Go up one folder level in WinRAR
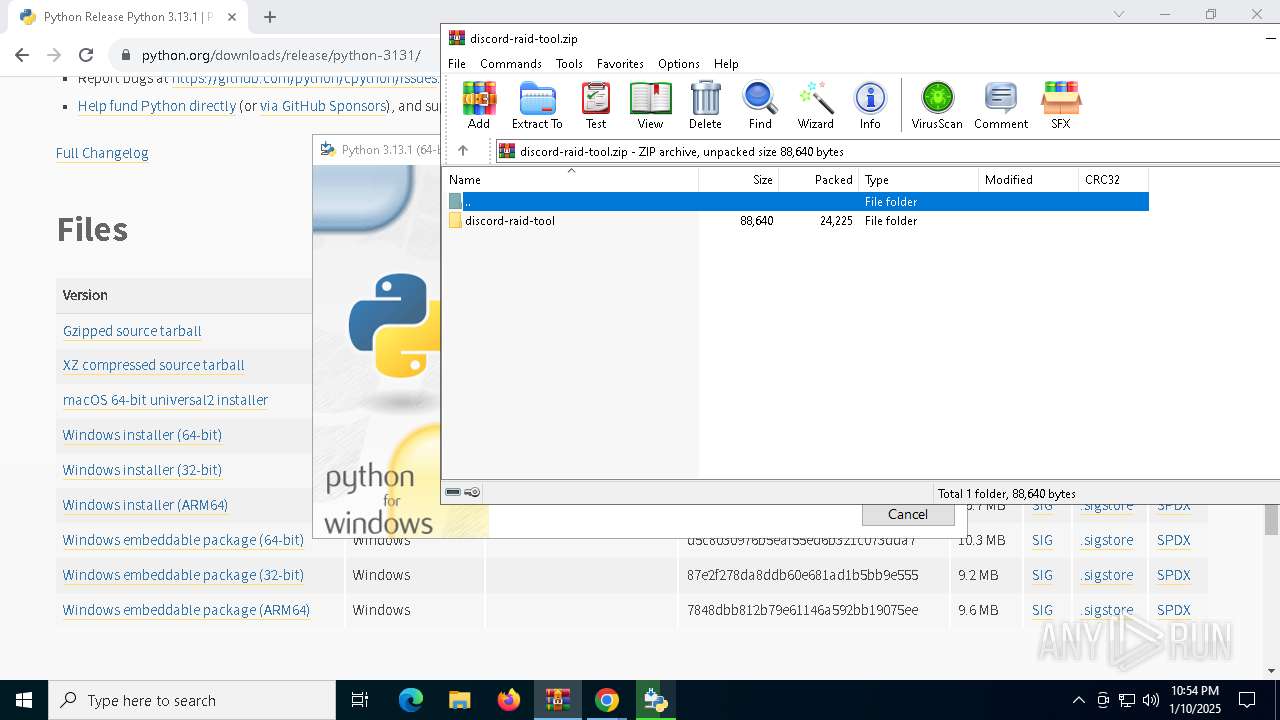The height and width of the screenshot is (720, 1280). pyautogui.click(x=463, y=151)
